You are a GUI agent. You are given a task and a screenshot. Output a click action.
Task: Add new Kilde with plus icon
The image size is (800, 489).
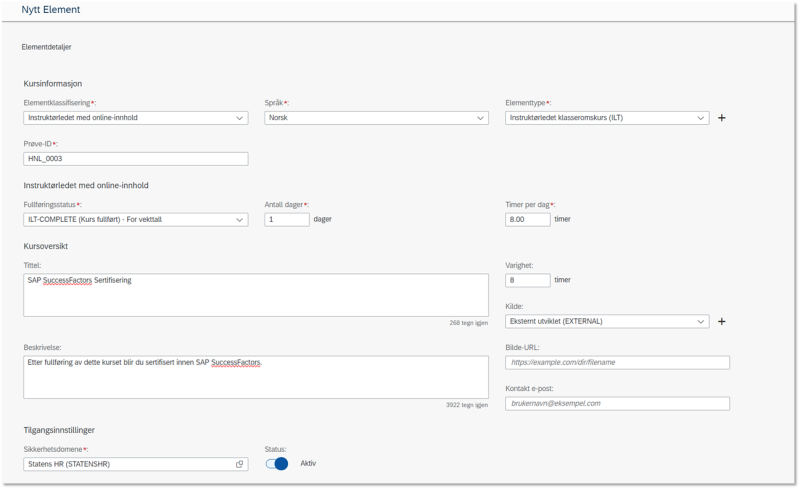721,322
